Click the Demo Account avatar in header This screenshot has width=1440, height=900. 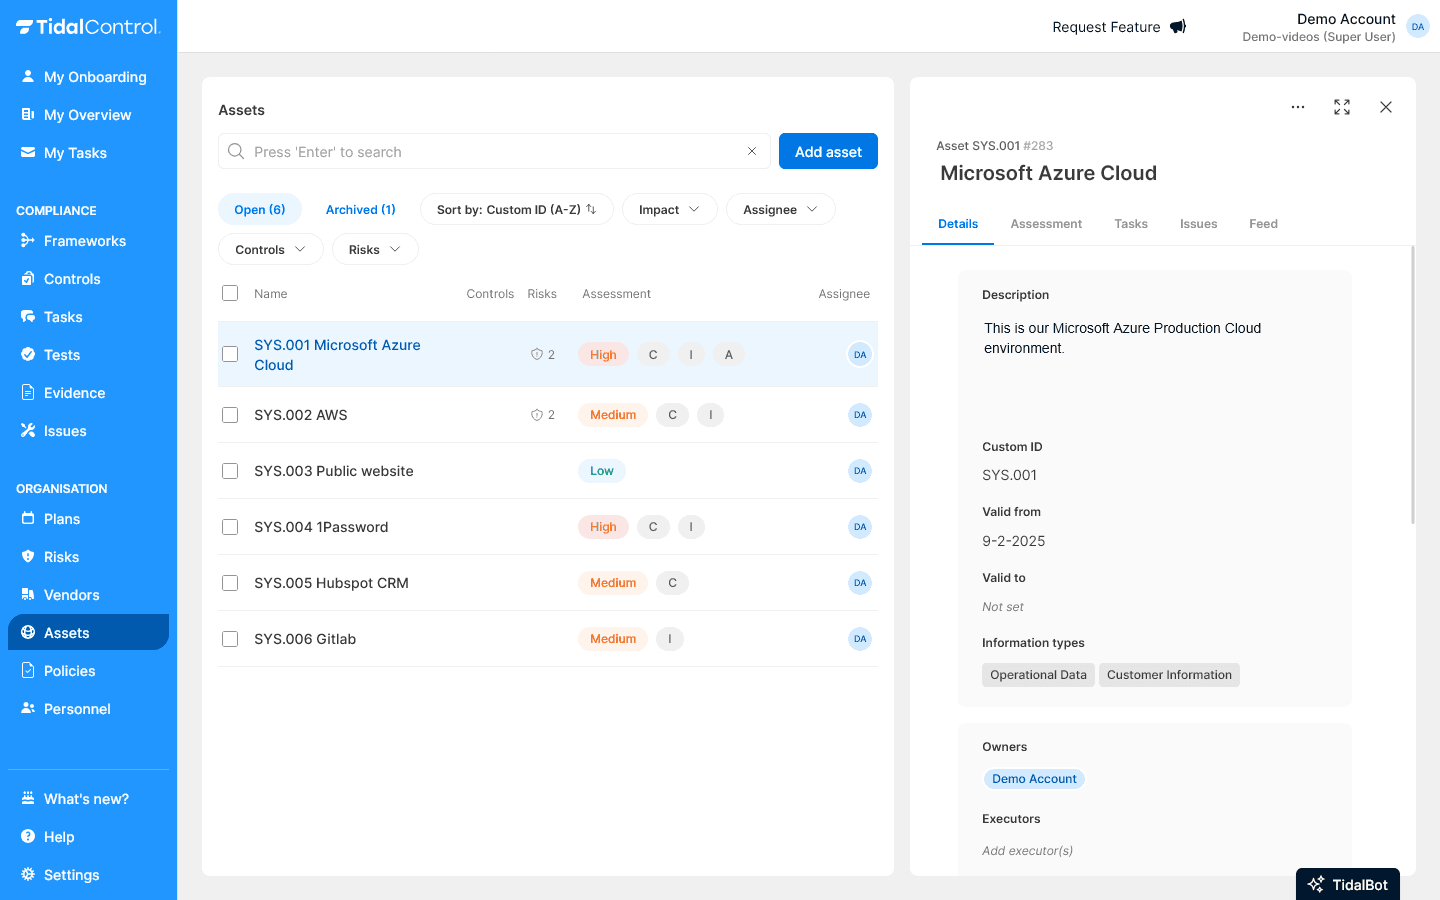[x=1417, y=27]
